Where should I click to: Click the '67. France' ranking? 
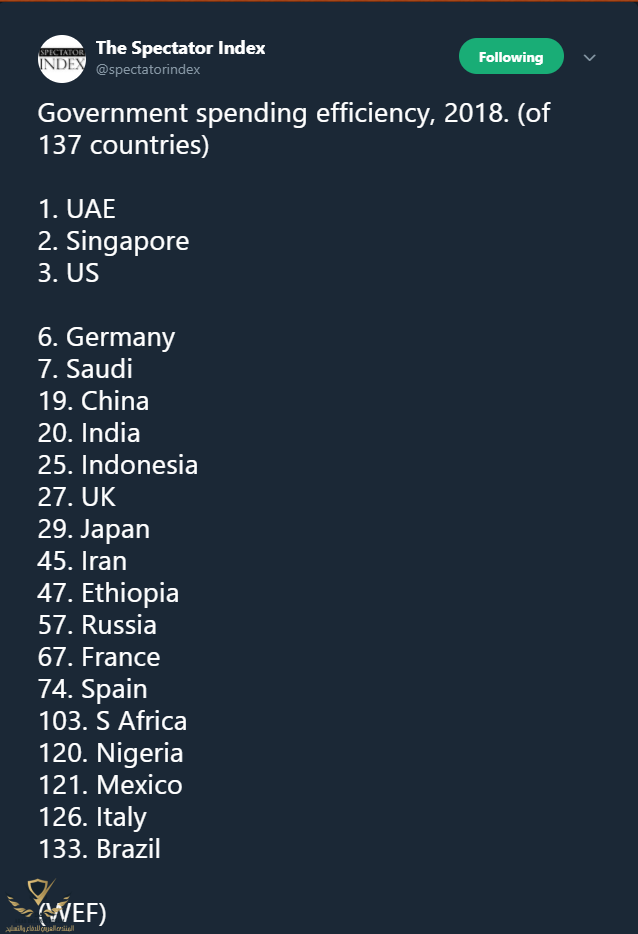tap(99, 658)
